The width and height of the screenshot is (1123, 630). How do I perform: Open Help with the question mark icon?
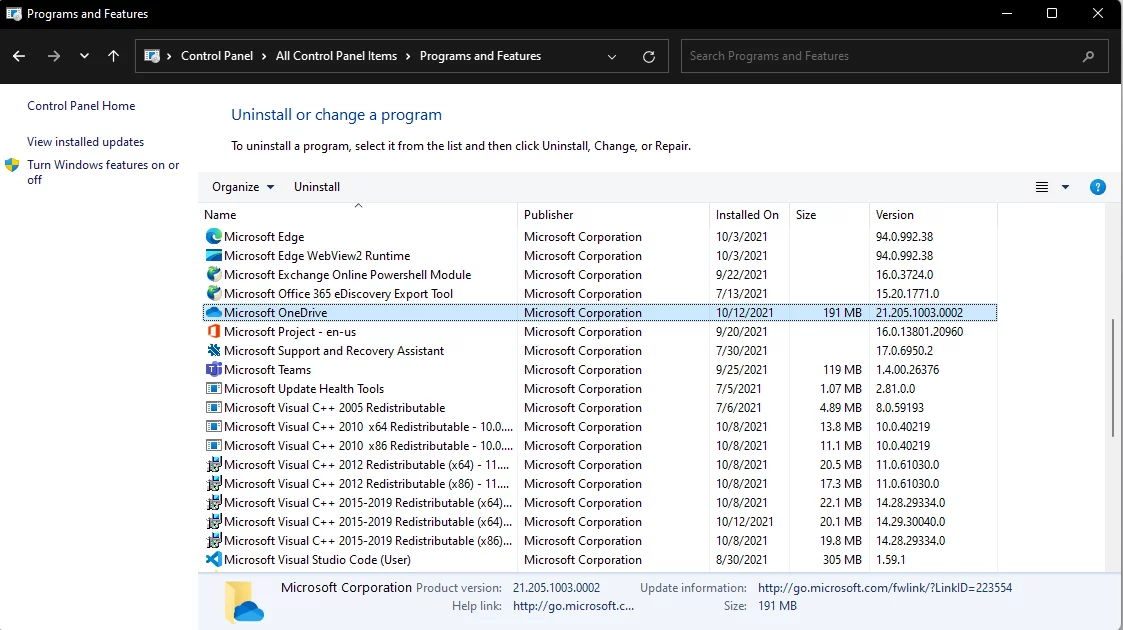click(x=1097, y=187)
